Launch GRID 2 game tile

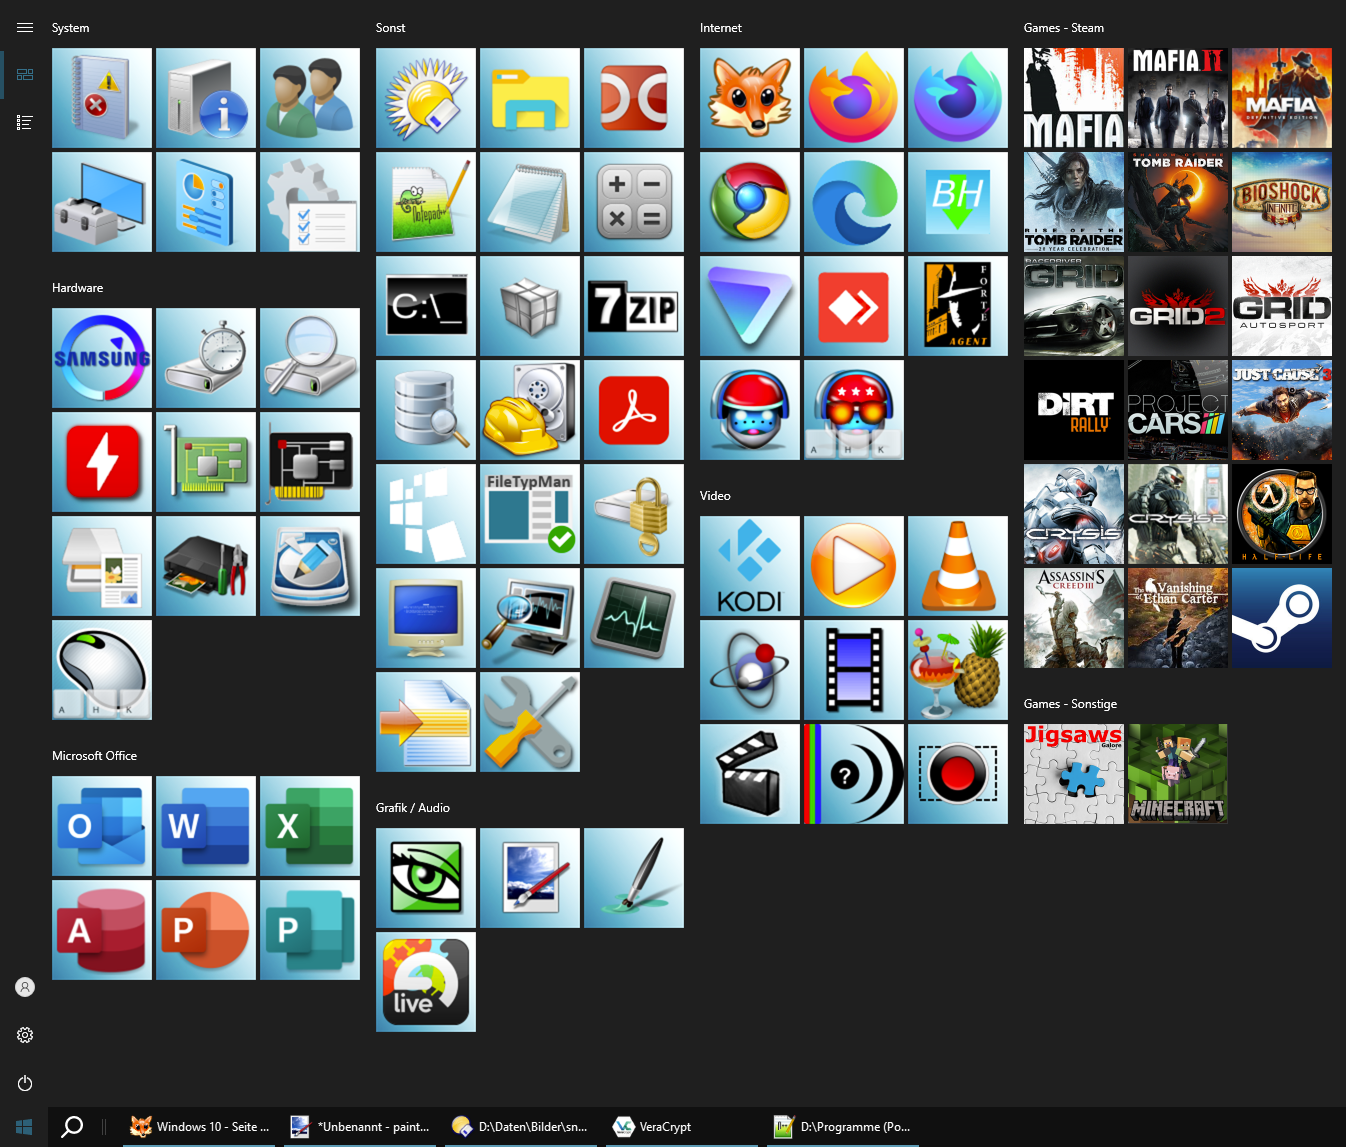click(1178, 306)
